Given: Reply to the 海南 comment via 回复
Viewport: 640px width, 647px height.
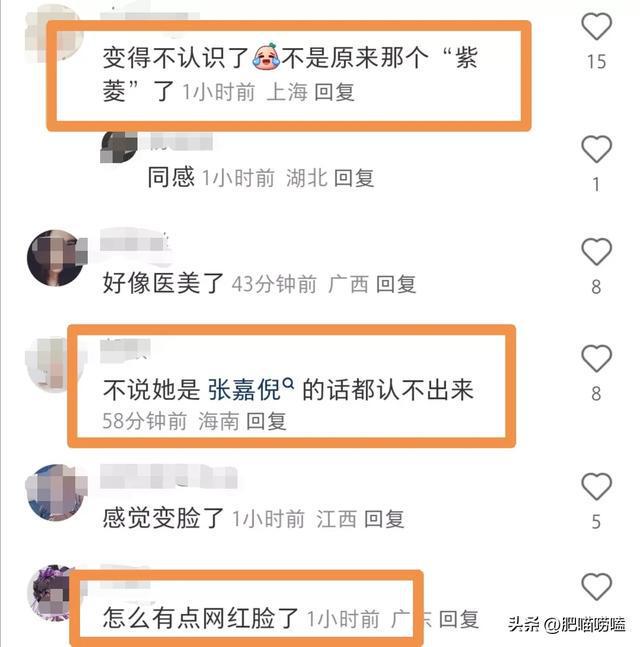Looking at the screenshot, I should point(266,421).
